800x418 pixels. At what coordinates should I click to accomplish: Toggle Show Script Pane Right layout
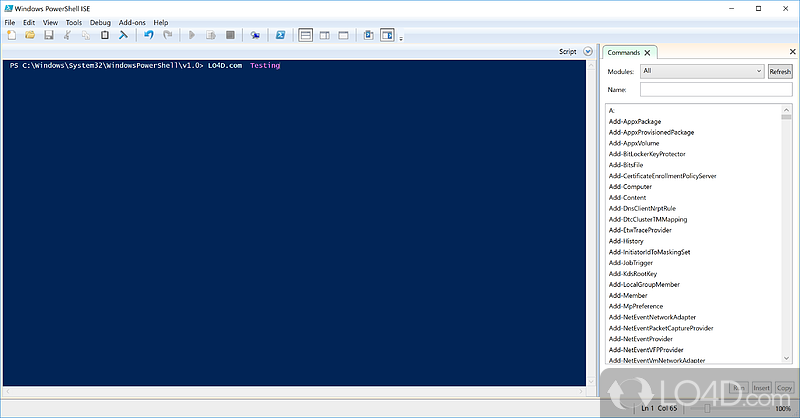point(324,35)
